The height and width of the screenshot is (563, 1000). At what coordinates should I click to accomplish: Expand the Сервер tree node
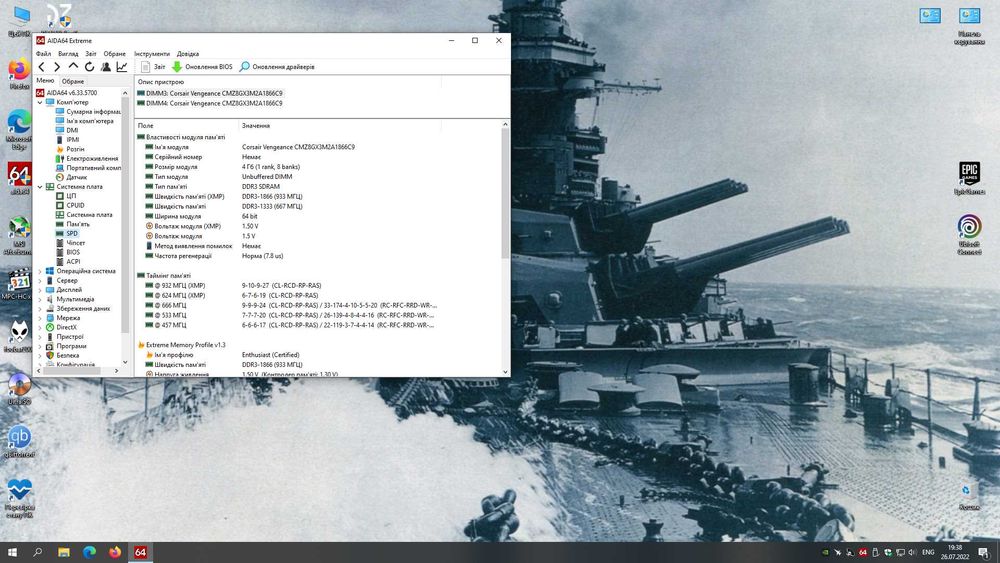point(40,281)
